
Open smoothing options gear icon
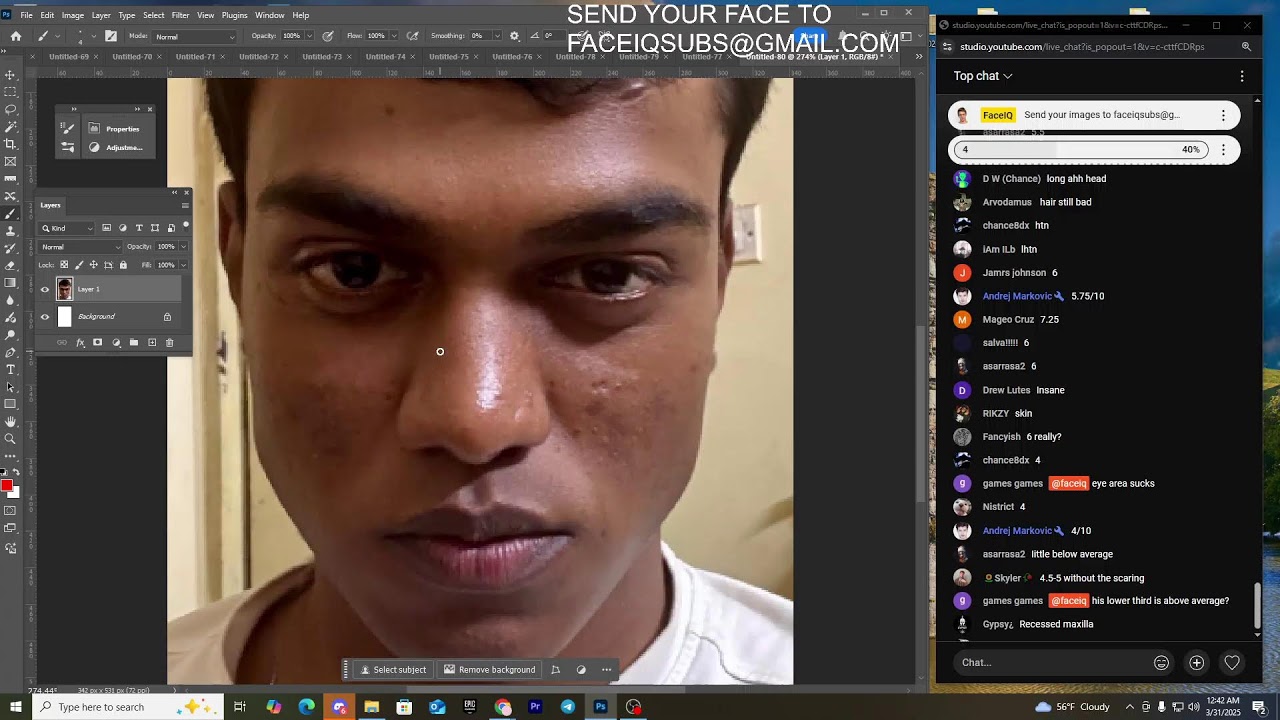click(x=515, y=36)
